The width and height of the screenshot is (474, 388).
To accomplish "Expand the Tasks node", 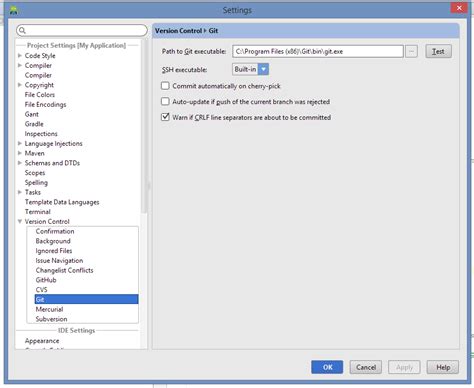I will (20, 192).
